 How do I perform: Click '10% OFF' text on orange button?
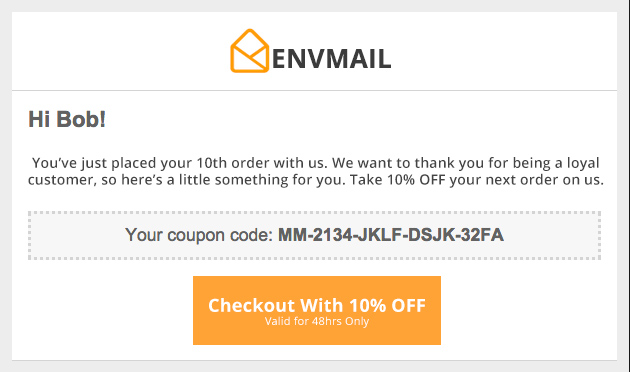[x=387, y=306]
